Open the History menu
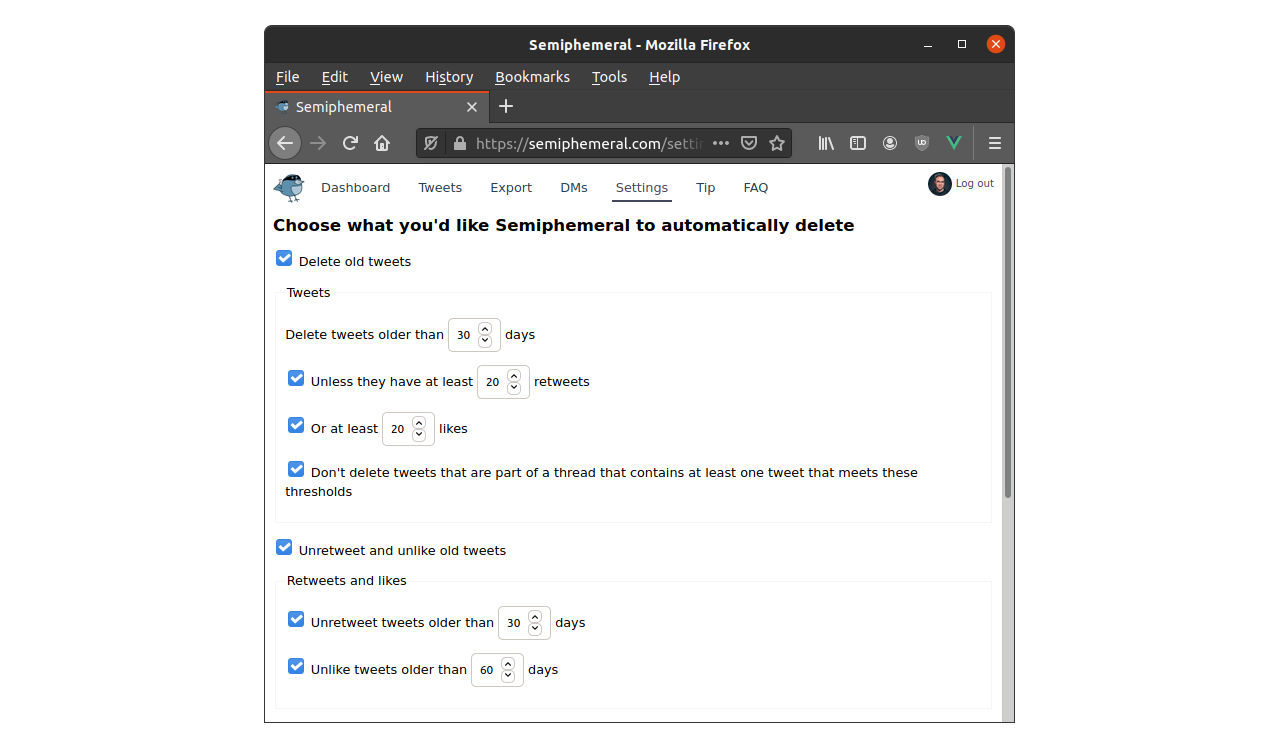The height and width of the screenshot is (750, 1280). pyautogui.click(x=449, y=77)
